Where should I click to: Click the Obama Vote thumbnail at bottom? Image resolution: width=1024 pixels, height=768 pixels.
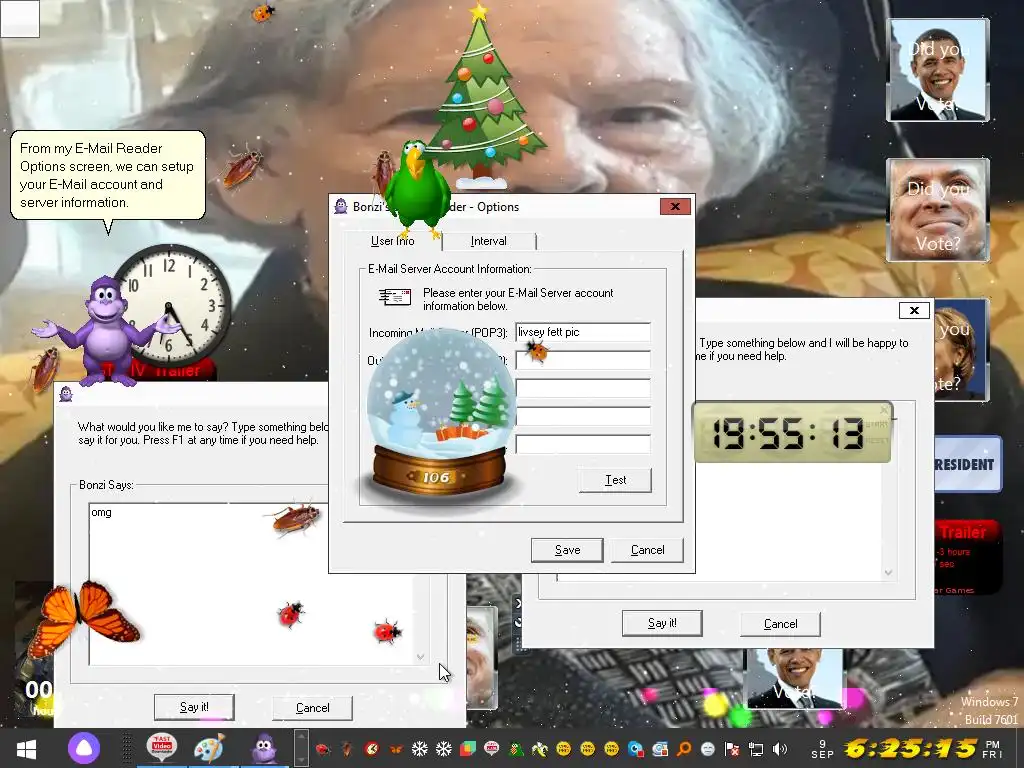(x=795, y=679)
